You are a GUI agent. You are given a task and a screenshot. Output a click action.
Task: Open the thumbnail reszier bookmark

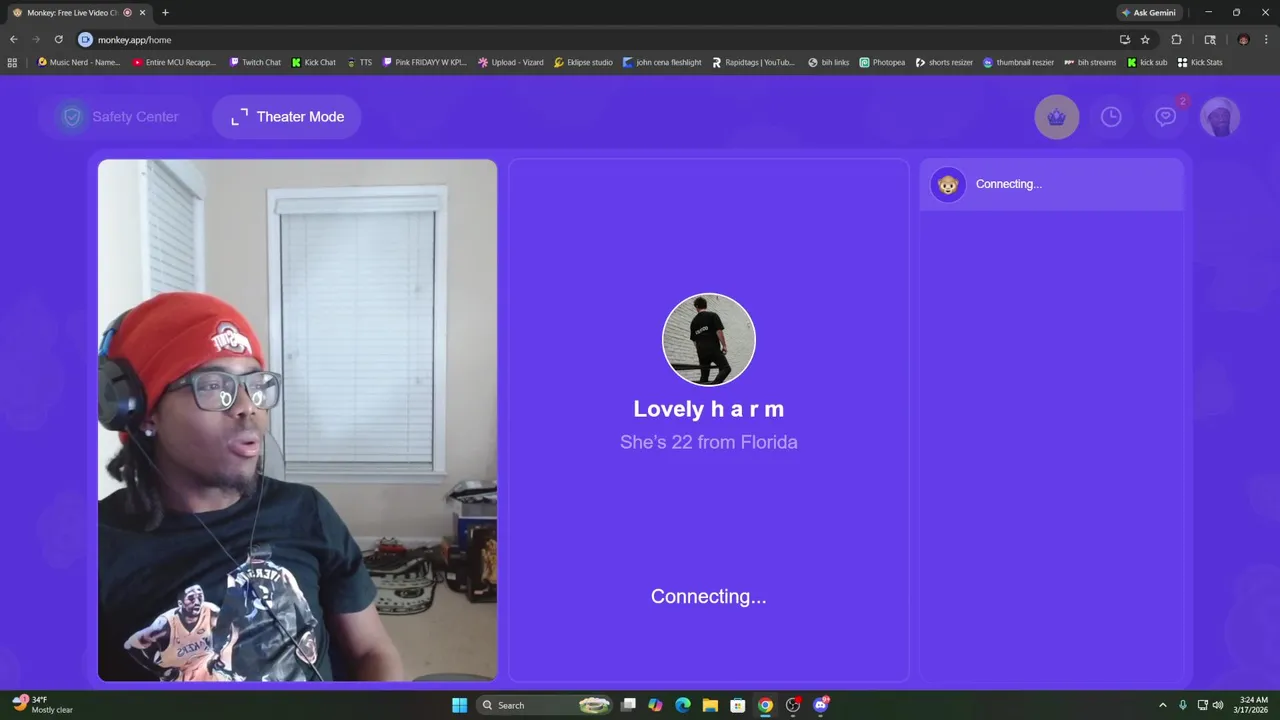1019,62
